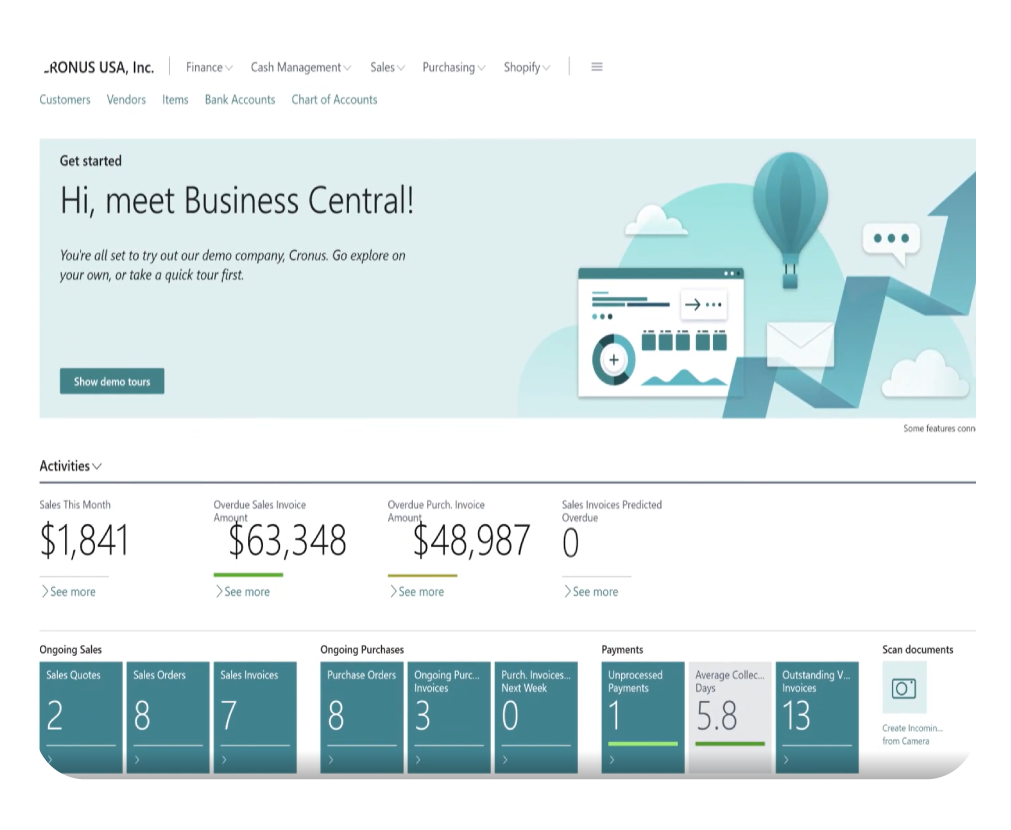
Task: Click the CRONUS USA, Inc. company name
Action: tap(99, 67)
